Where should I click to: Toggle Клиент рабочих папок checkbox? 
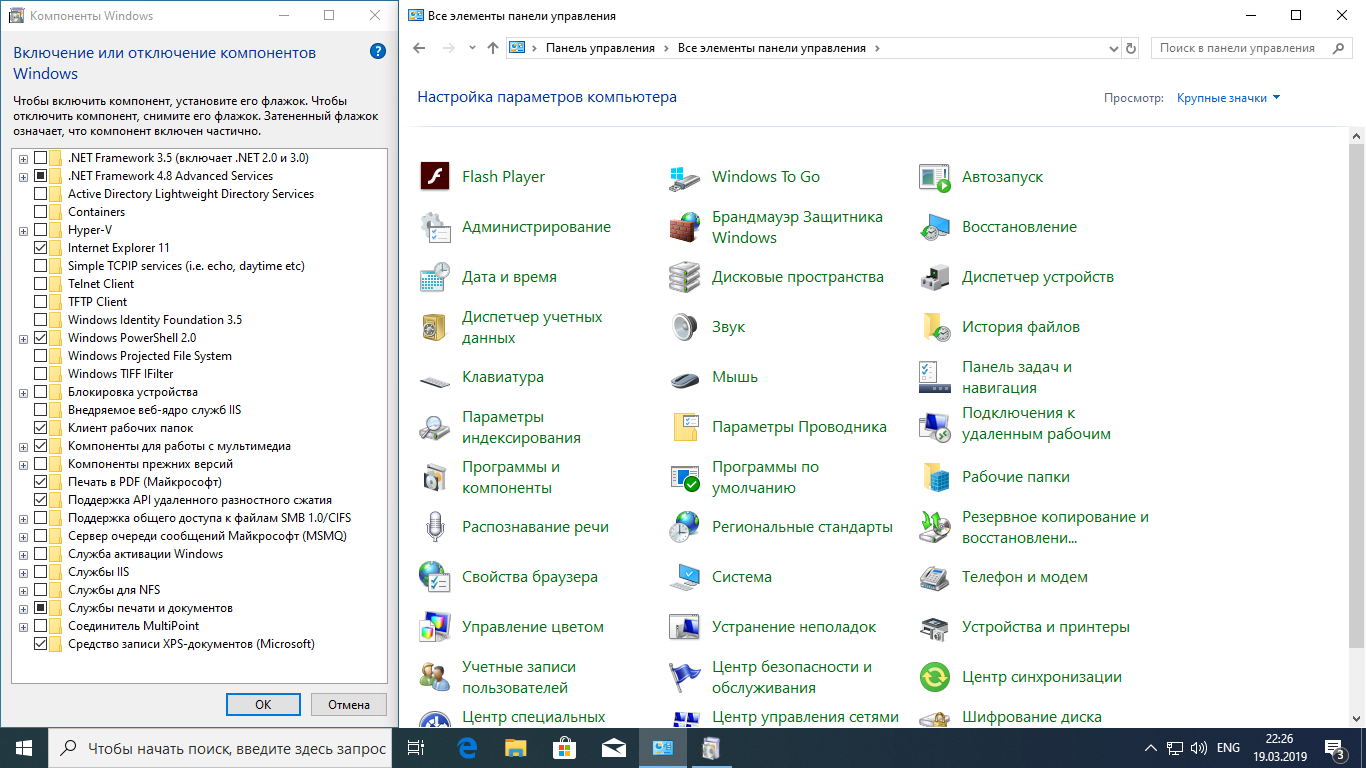click(40, 428)
